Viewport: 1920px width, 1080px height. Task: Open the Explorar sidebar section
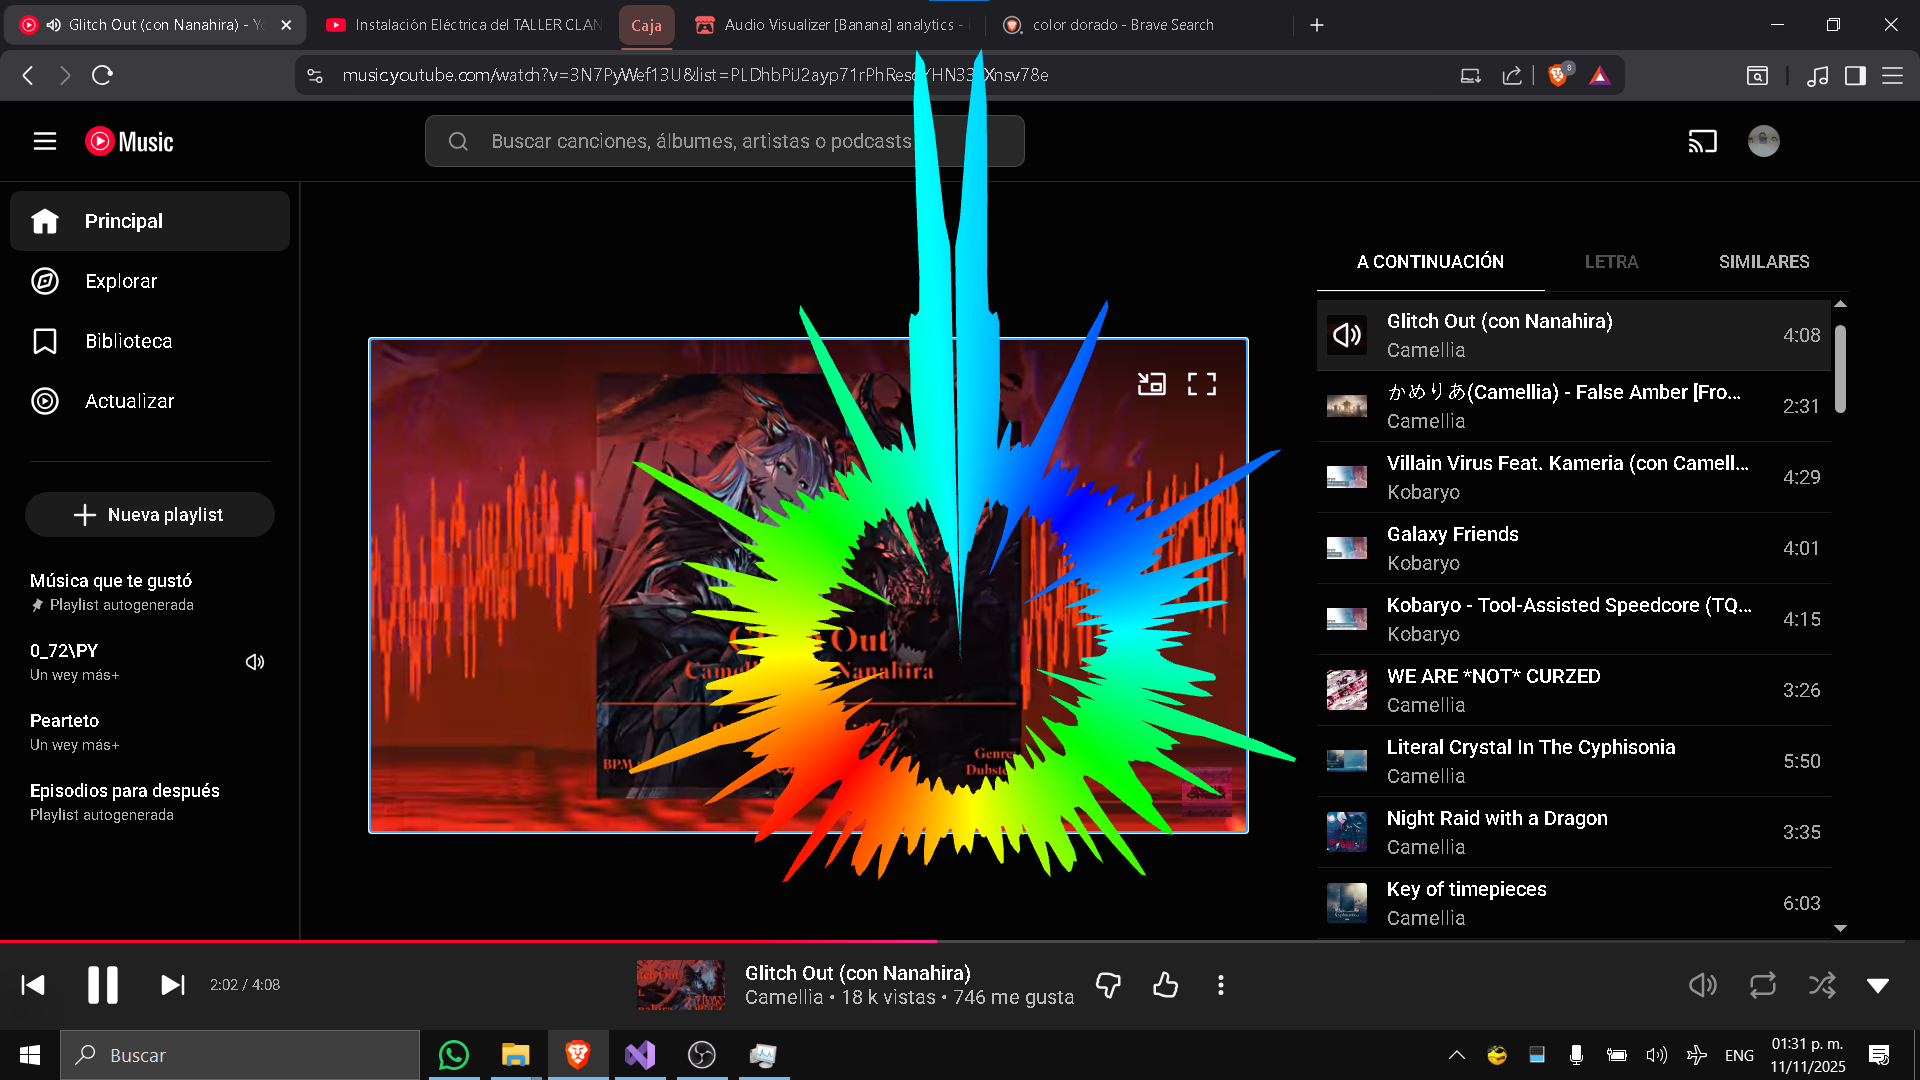120,281
